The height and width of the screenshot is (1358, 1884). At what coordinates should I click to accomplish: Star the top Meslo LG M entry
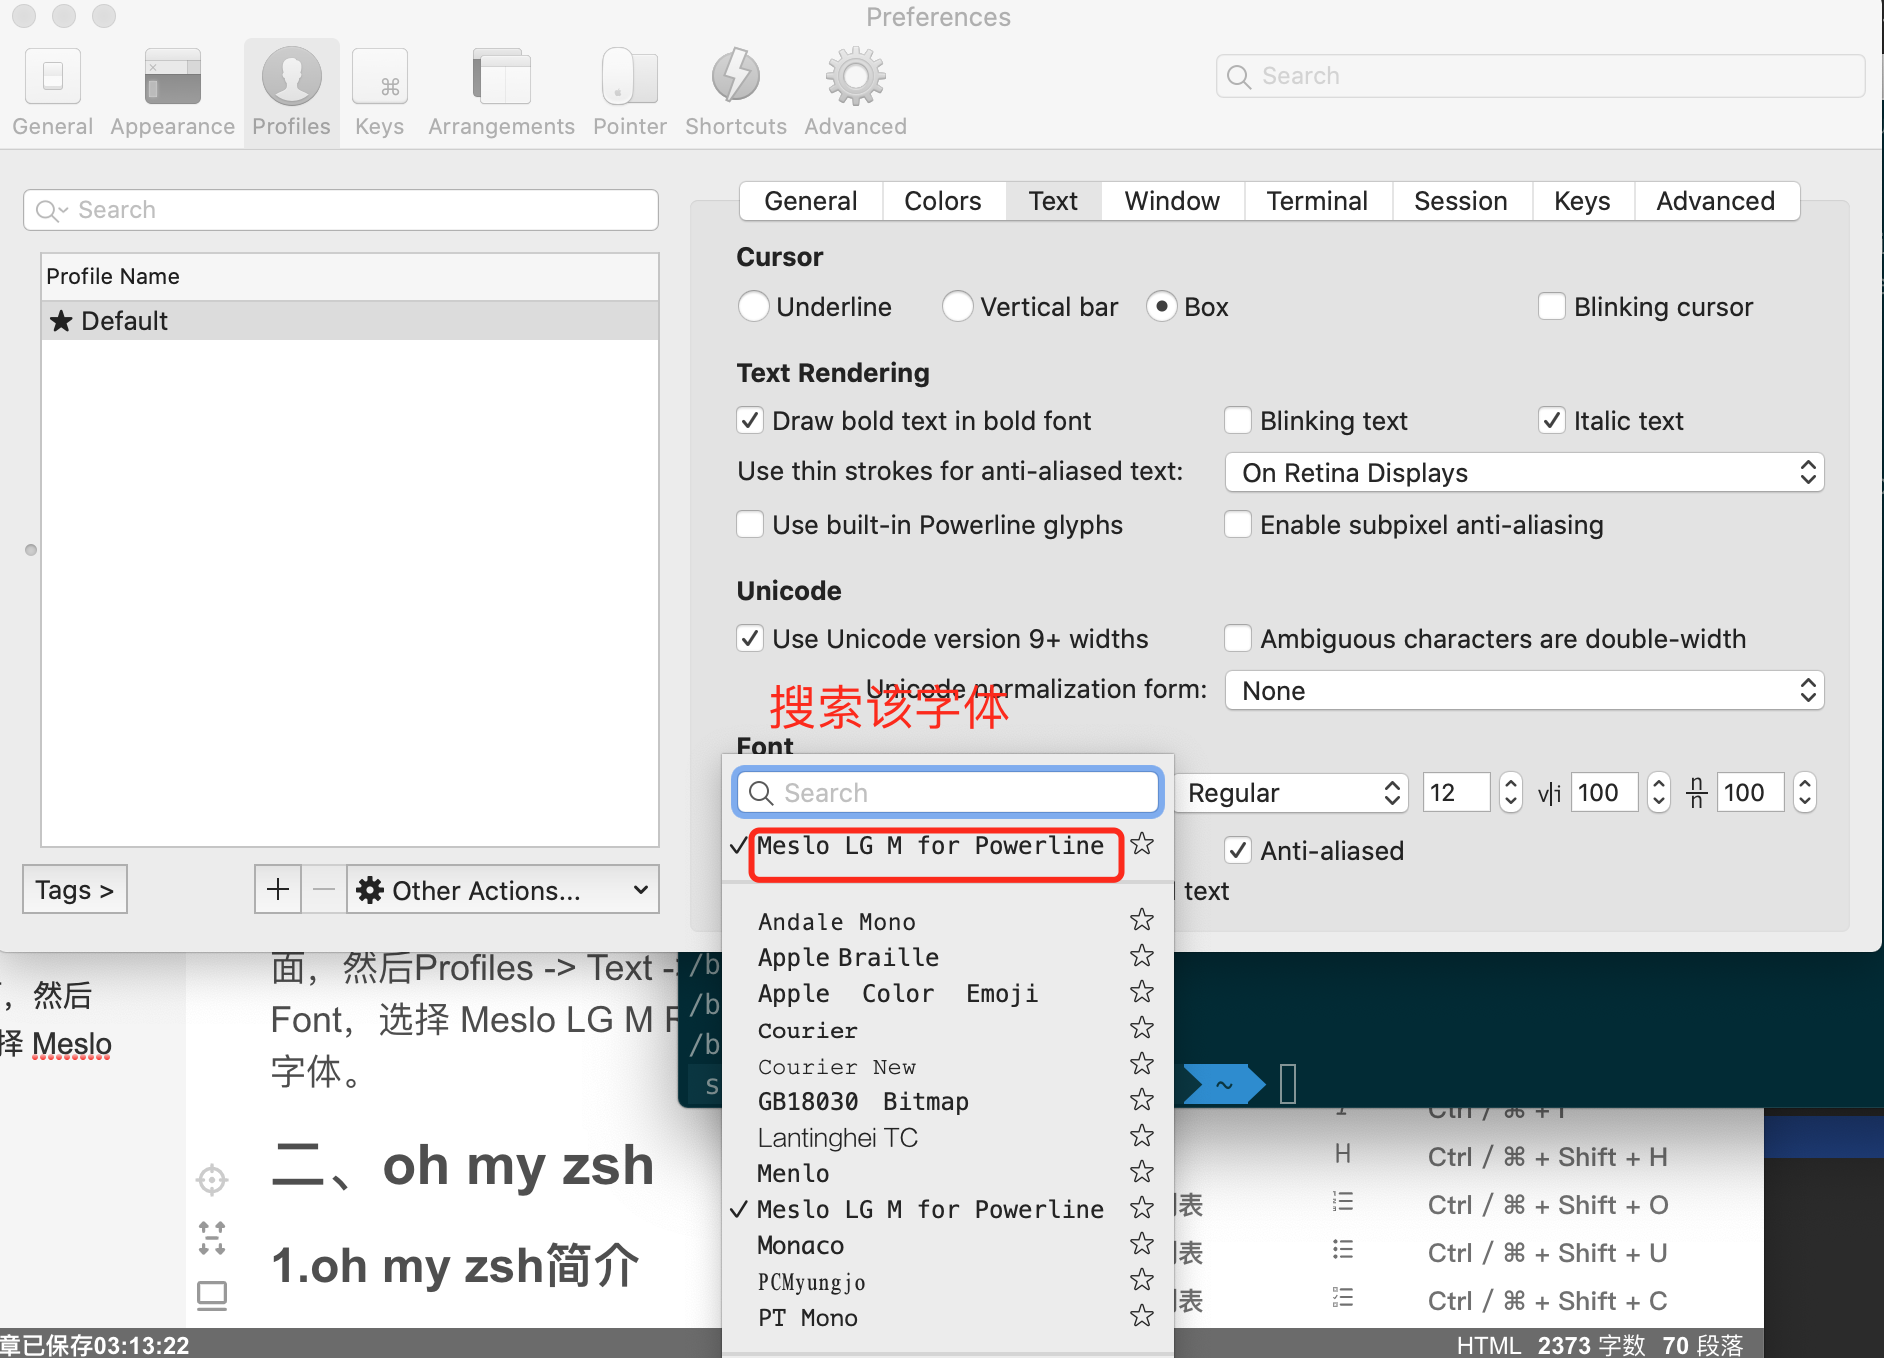point(1142,845)
